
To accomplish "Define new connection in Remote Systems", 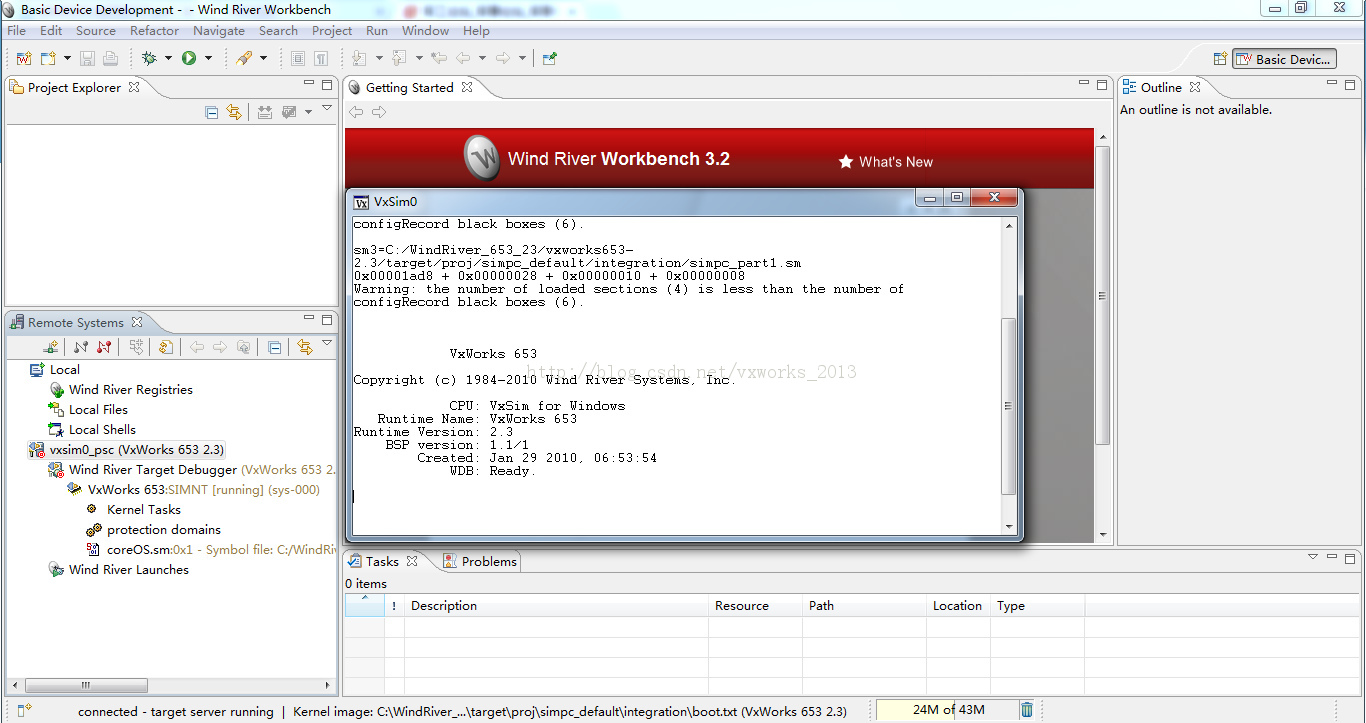I will coord(52,347).
